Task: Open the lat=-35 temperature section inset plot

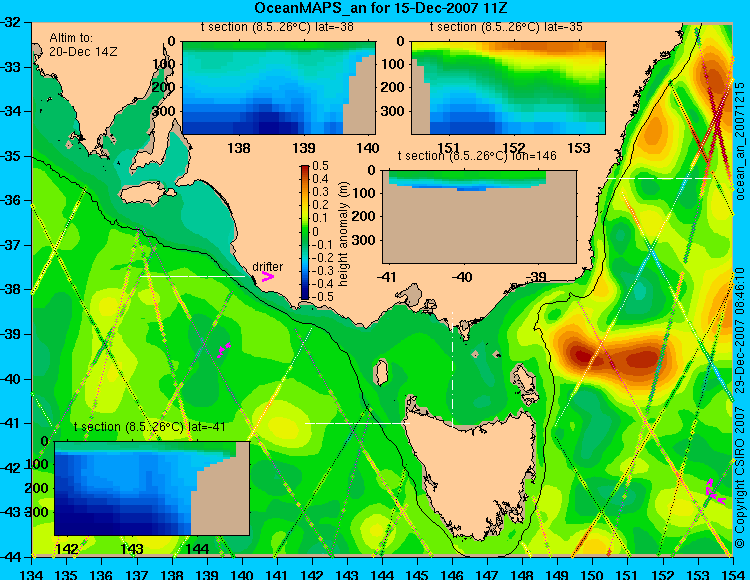Action: tap(508, 88)
